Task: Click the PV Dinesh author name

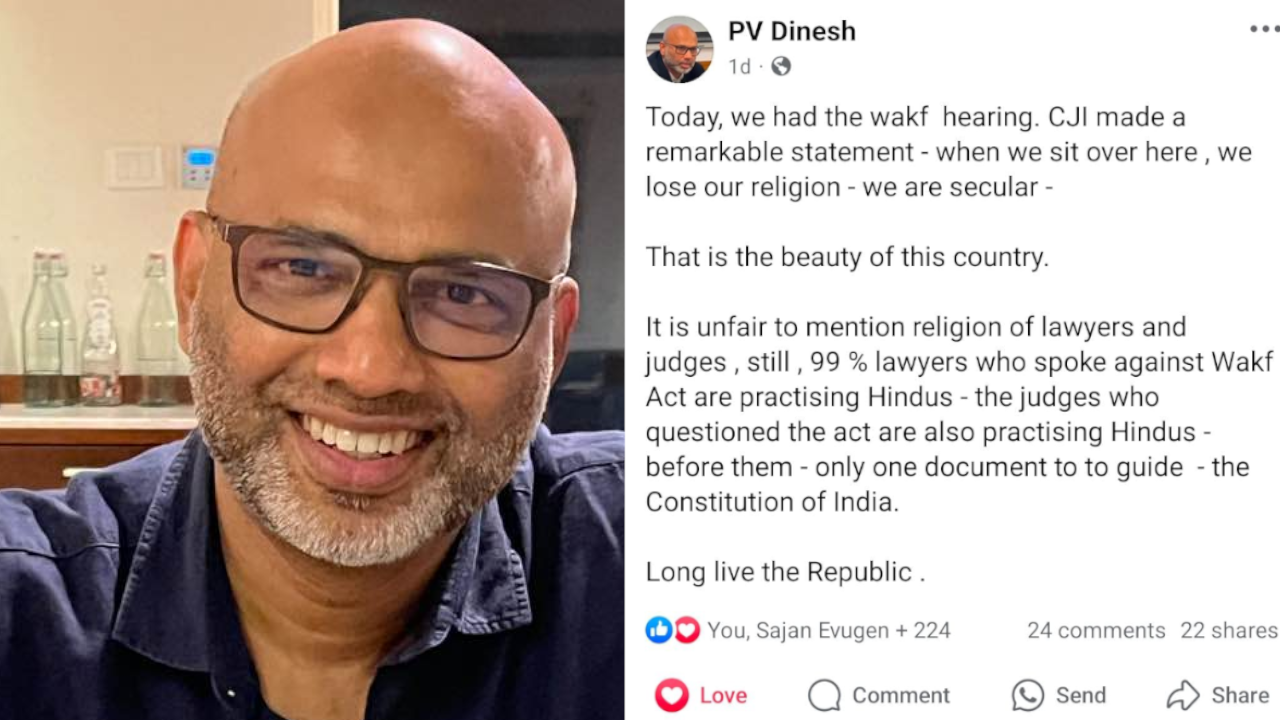Action: tap(791, 31)
